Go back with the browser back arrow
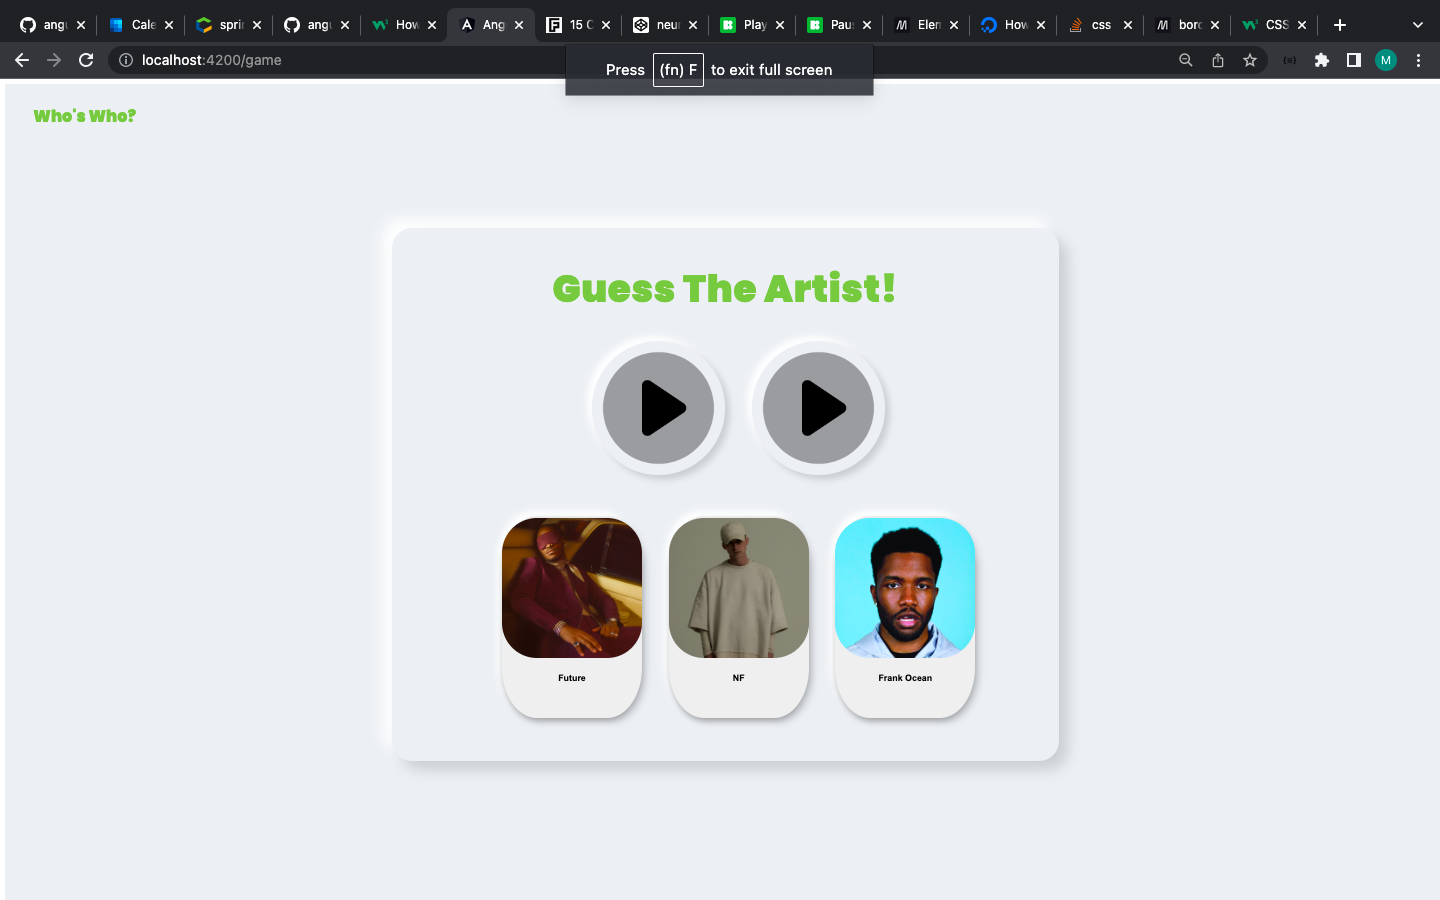 22,60
